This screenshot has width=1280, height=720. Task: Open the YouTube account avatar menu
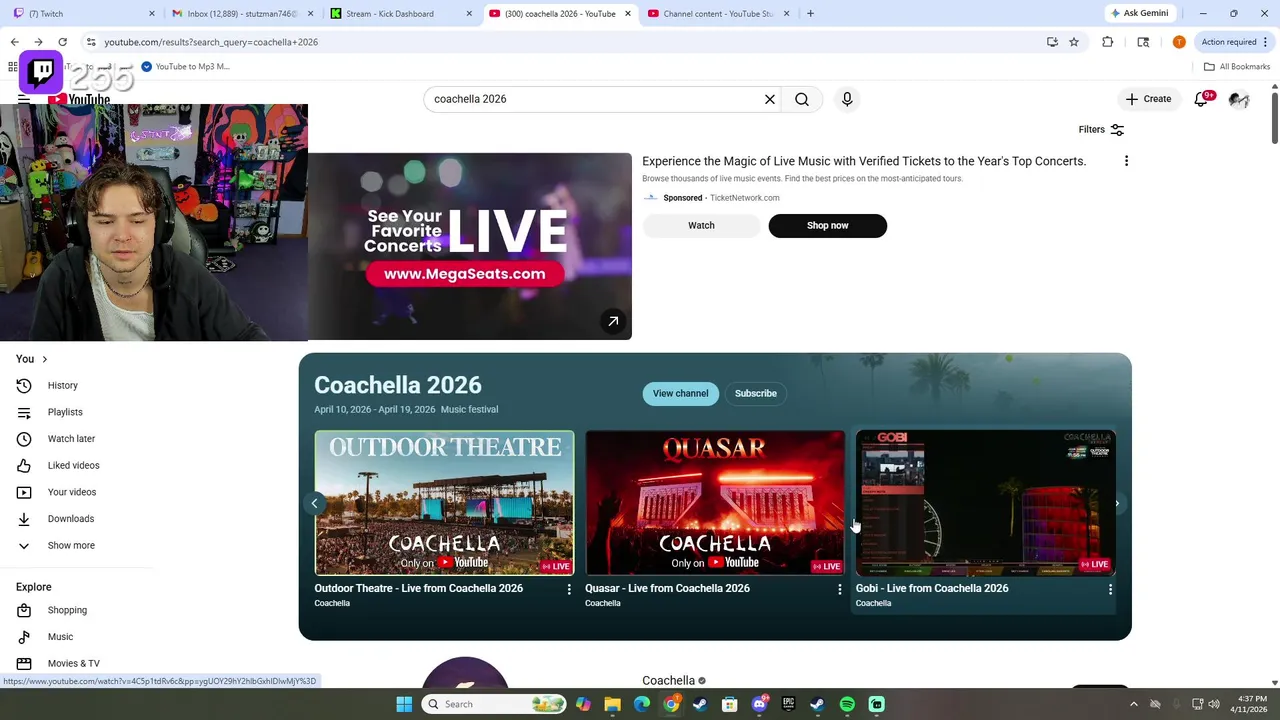click(1239, 99)
